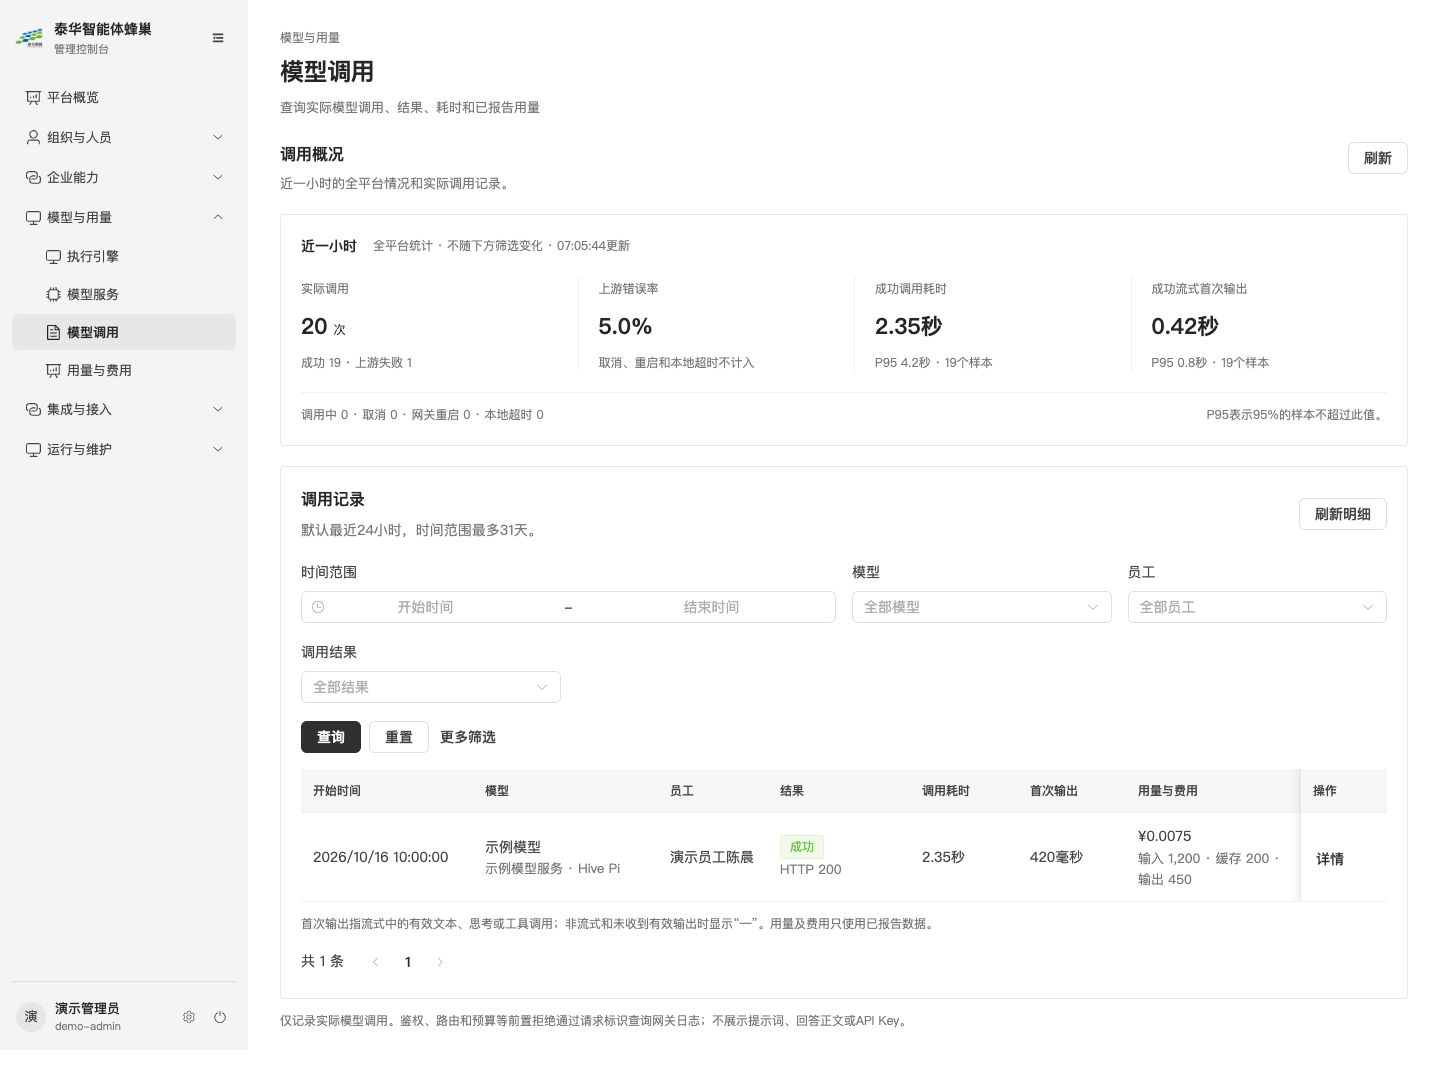1440x1071 pixels.
Task: Collapse the 模型与用量 menu group
Action: pyautogui.click(x=124, y=217)
